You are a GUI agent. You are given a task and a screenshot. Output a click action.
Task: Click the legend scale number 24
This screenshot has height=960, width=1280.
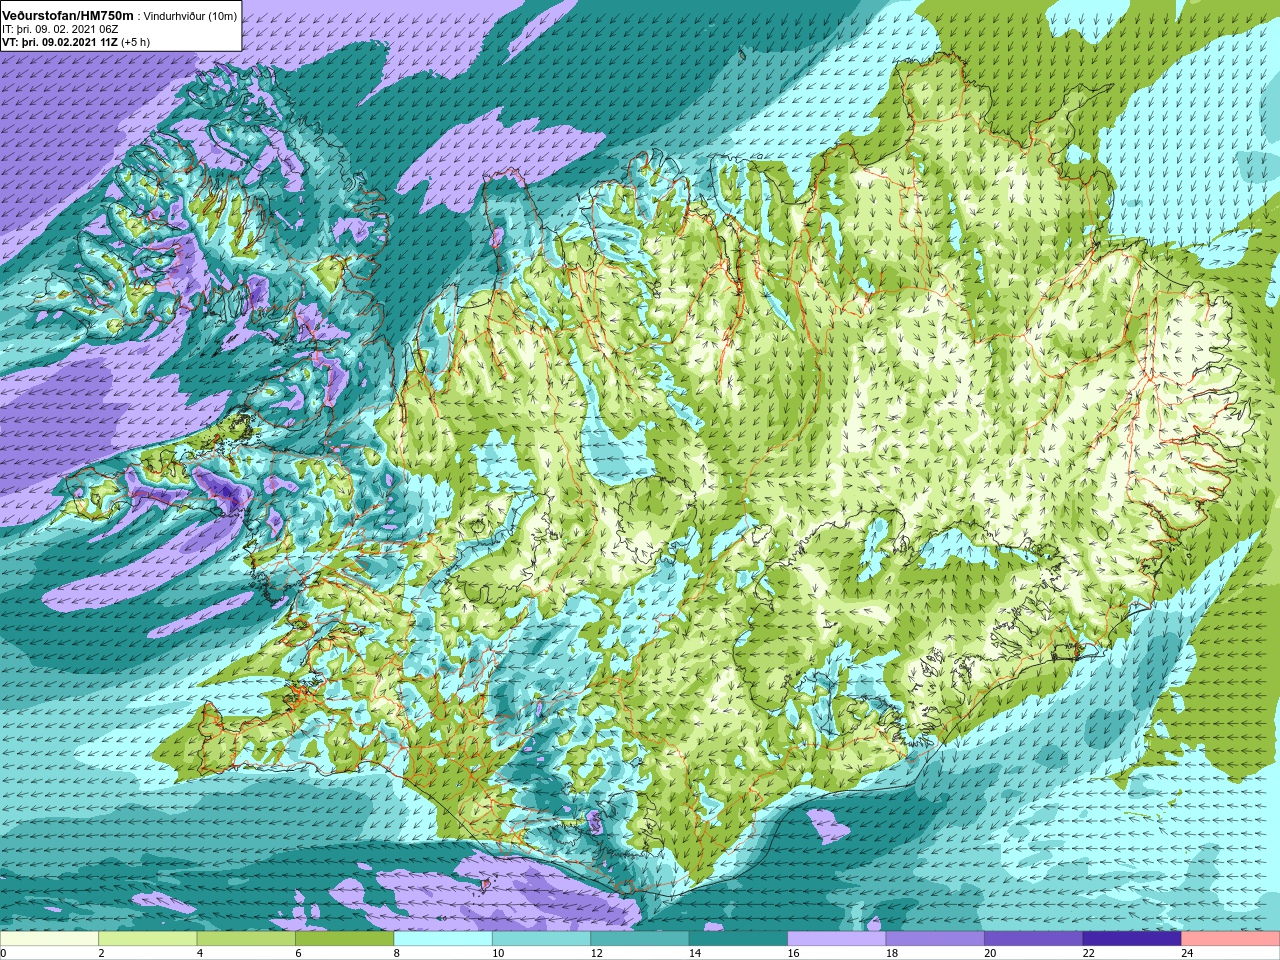point(1186,953)
